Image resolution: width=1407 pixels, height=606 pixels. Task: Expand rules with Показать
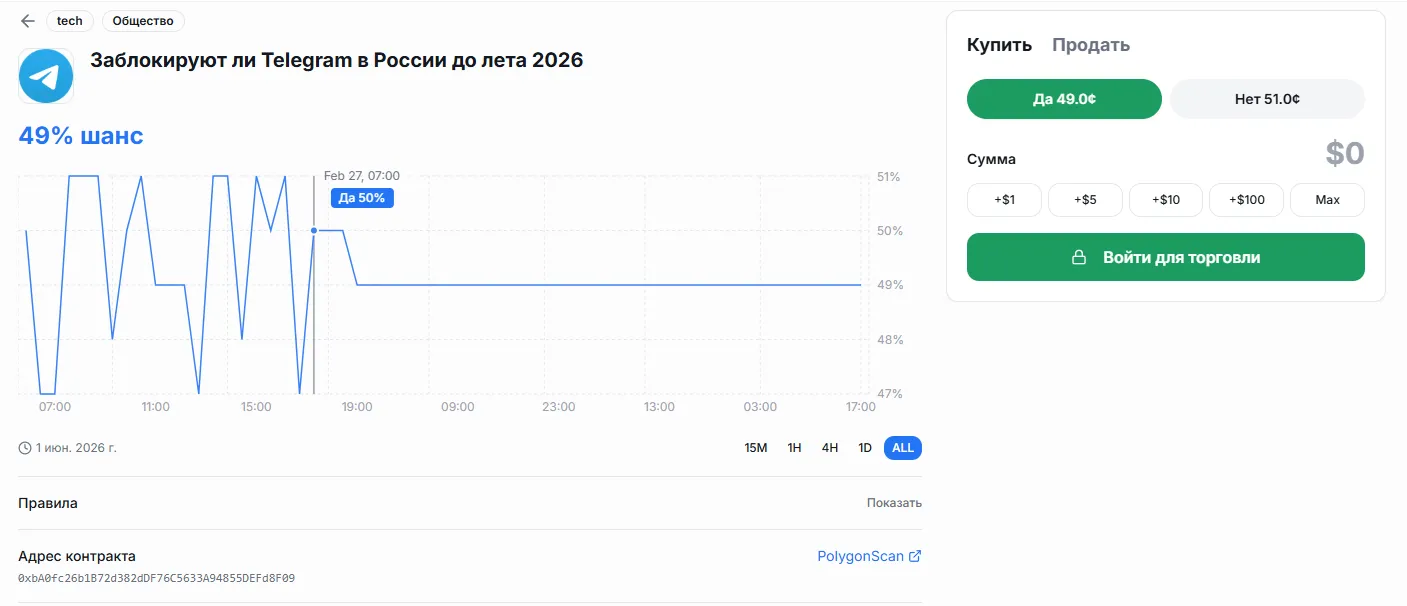pyautogui.click(x=894, y=503)
